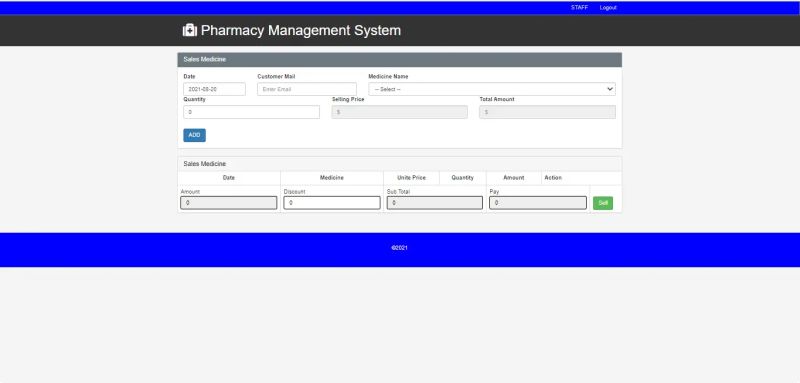
Task: Click the Selling Price field
Action: (399, 112)
